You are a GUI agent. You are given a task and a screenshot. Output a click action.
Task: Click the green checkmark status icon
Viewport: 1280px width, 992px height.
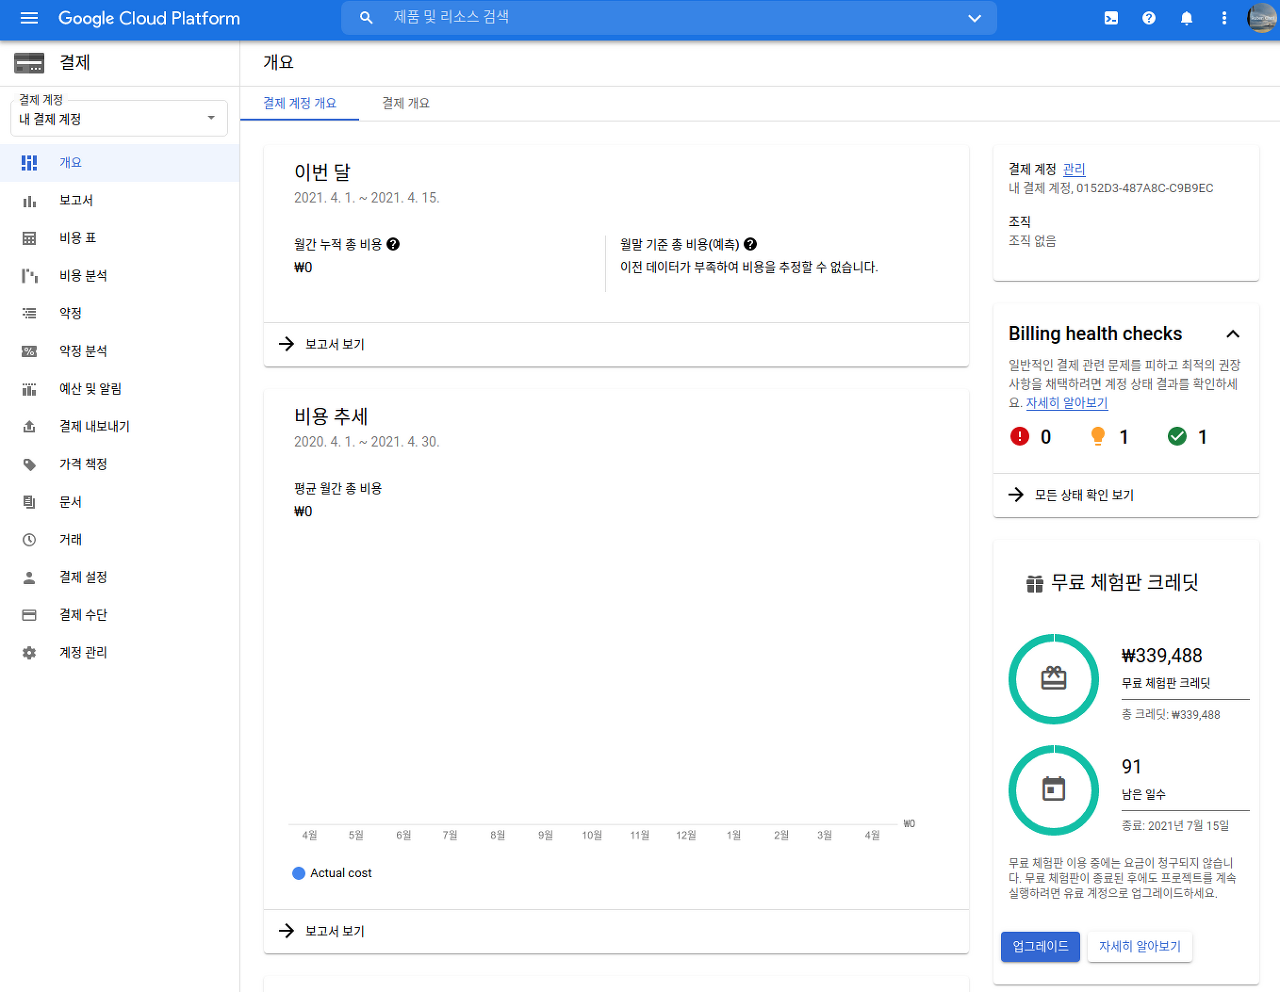pyautogui.click(x=1177, y=436)
